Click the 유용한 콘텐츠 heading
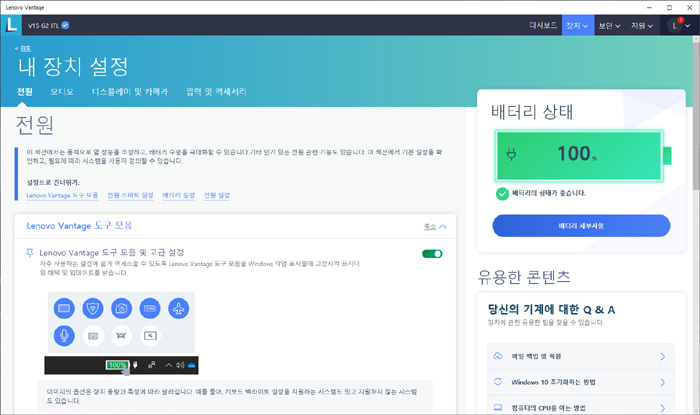700x415 pixels. (x=524, y=277)
